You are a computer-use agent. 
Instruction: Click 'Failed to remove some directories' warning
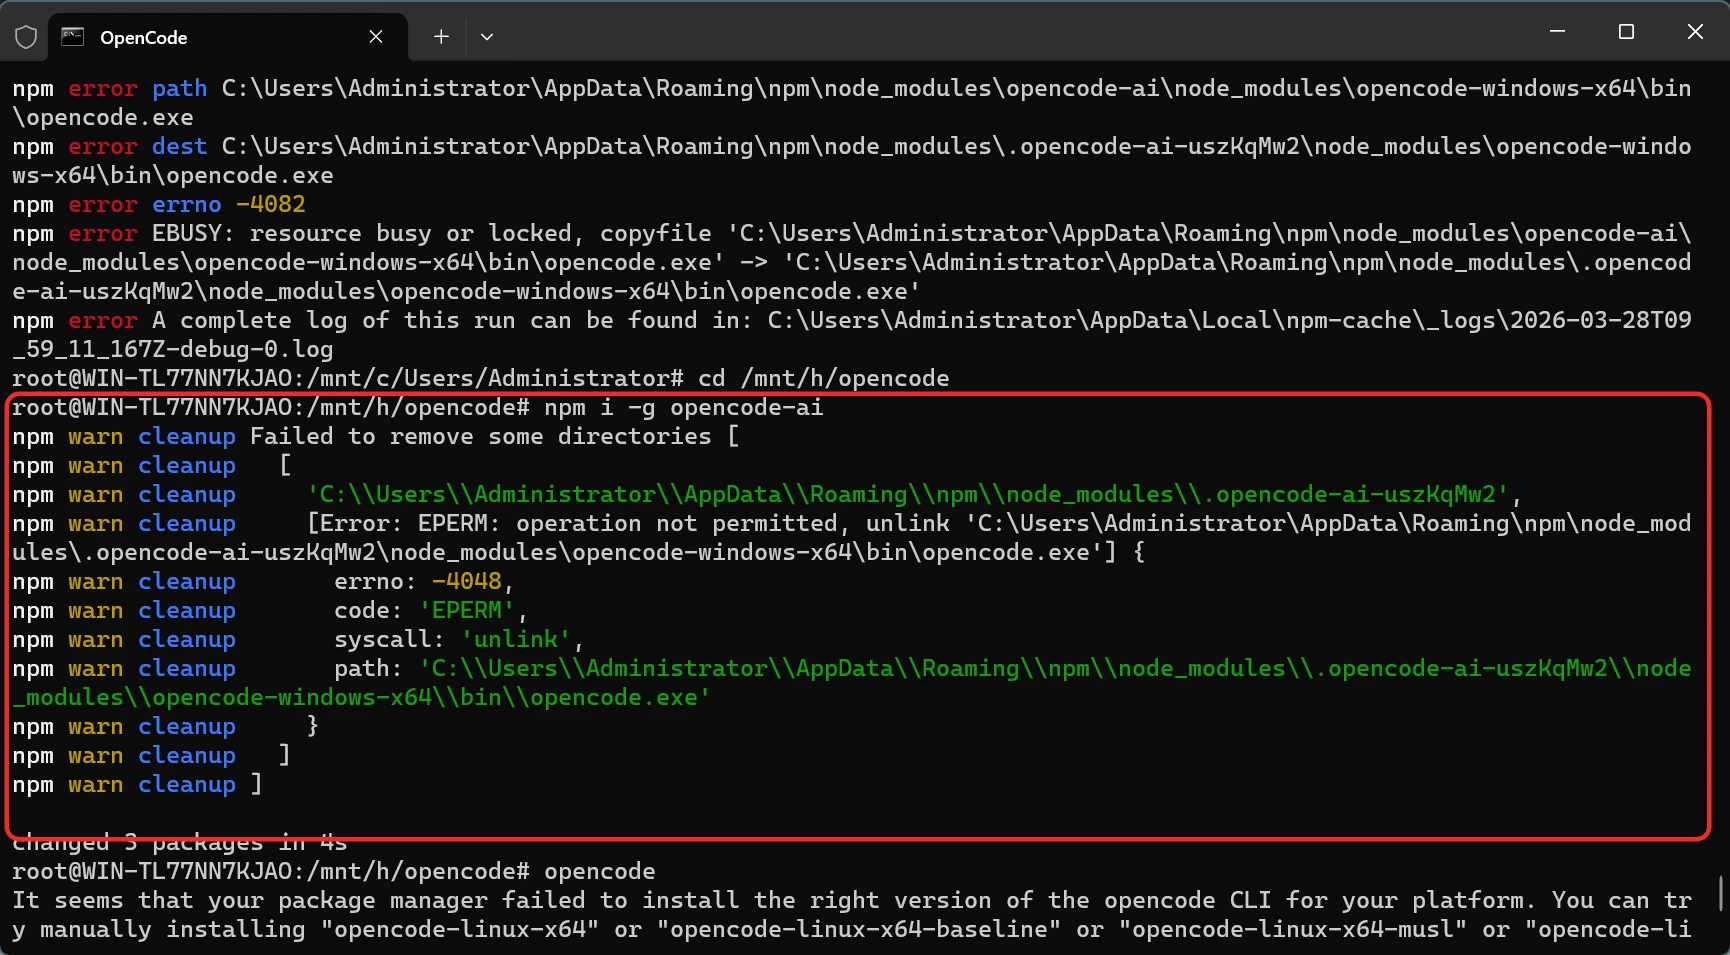click(x=480, y=437)
